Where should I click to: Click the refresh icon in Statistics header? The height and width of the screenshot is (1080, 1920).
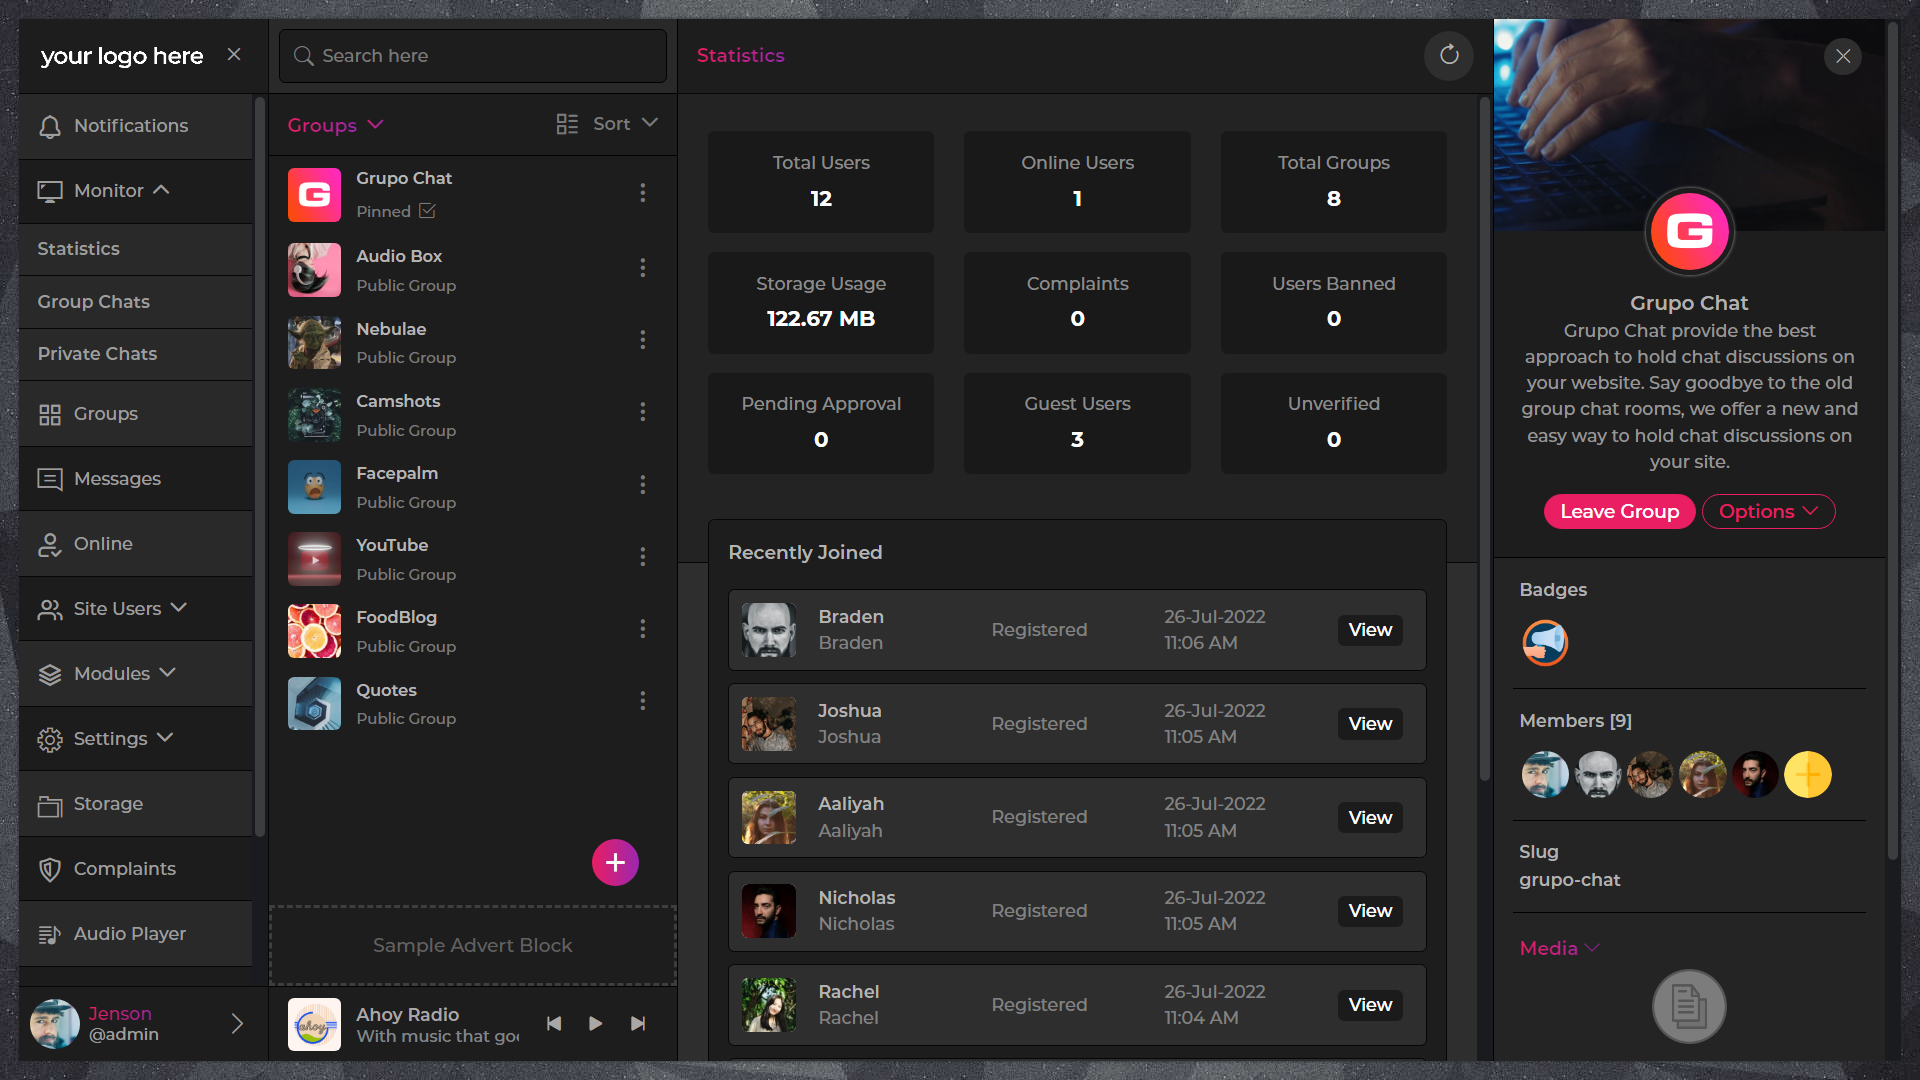coord(1448,55)
